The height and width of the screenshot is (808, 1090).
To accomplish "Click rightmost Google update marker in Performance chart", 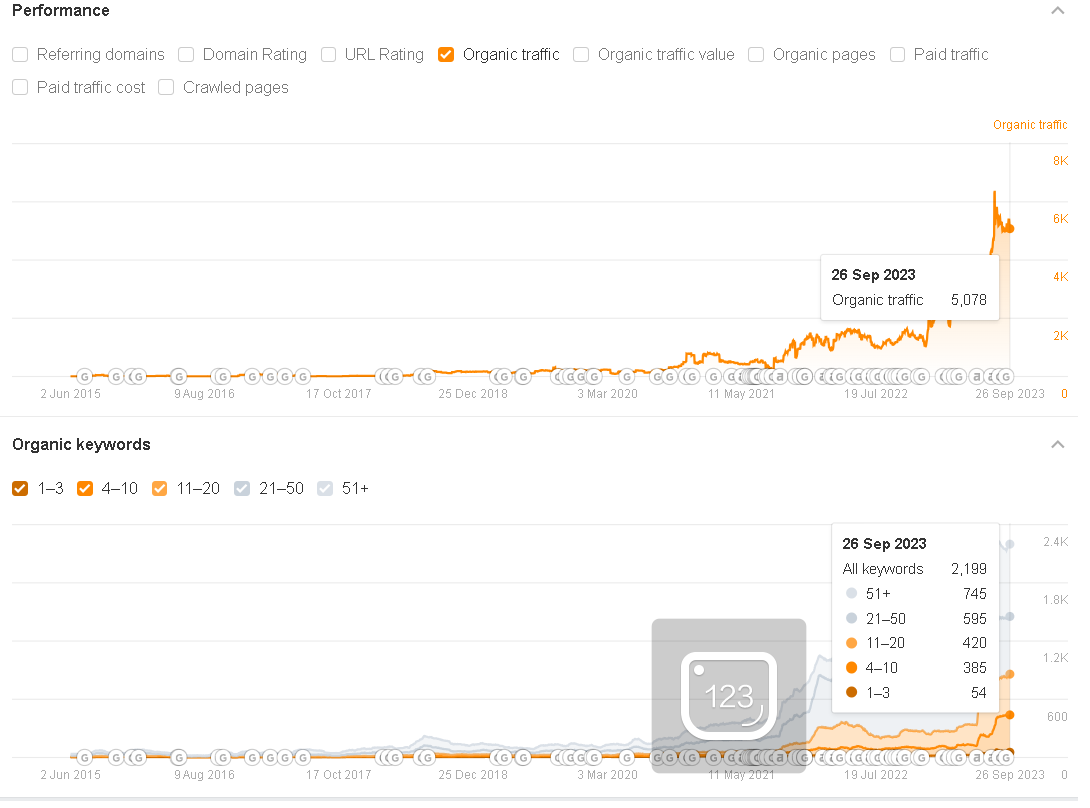I will click(1005, 377).
